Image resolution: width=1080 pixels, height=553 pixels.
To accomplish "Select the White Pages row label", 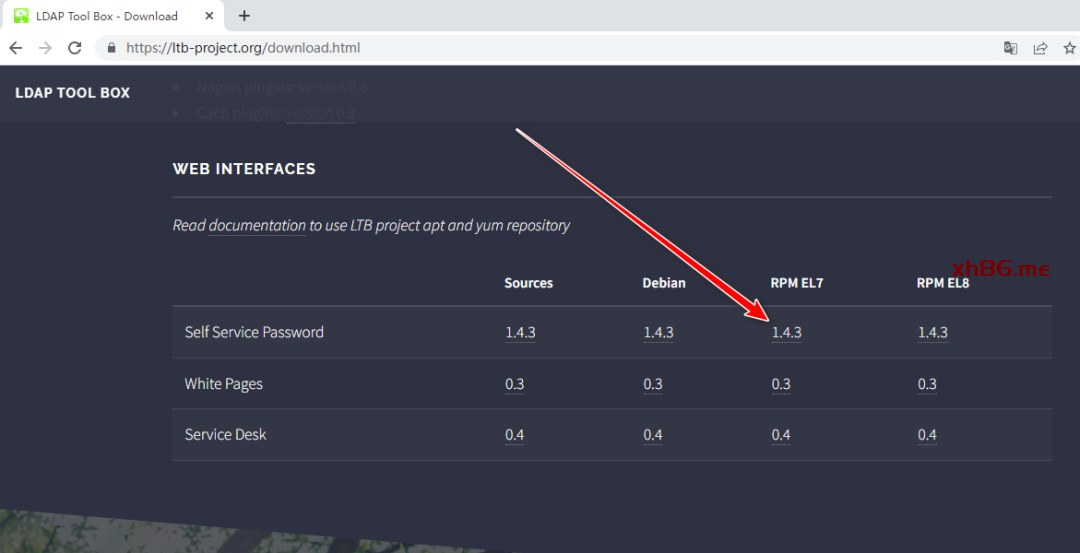I will pos(224,384).
